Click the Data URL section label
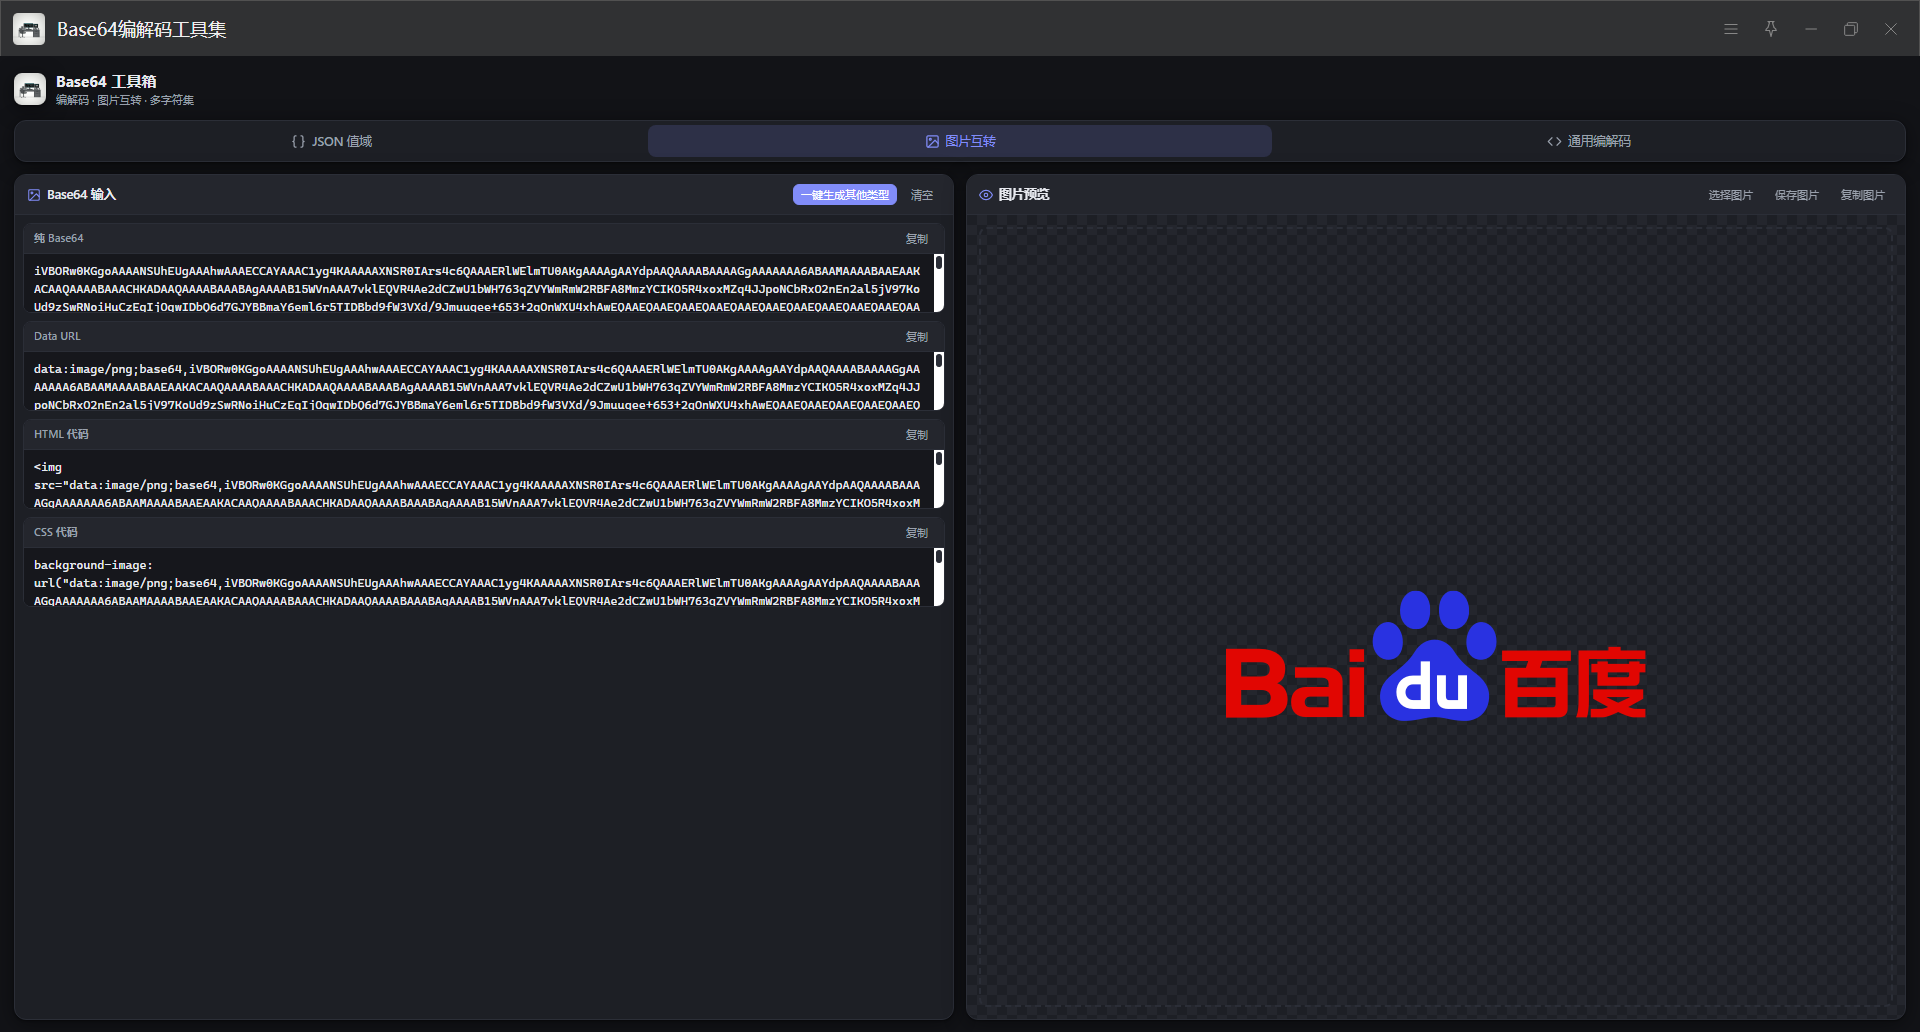This screenshot has width=1920, height=1032. tap(57, 337)
